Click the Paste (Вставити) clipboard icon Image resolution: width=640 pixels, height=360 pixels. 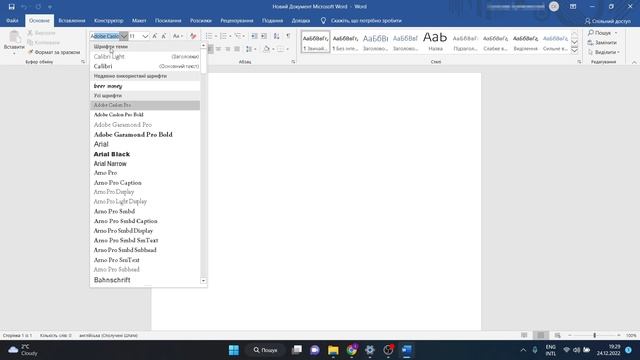click(x=14, y=37)
